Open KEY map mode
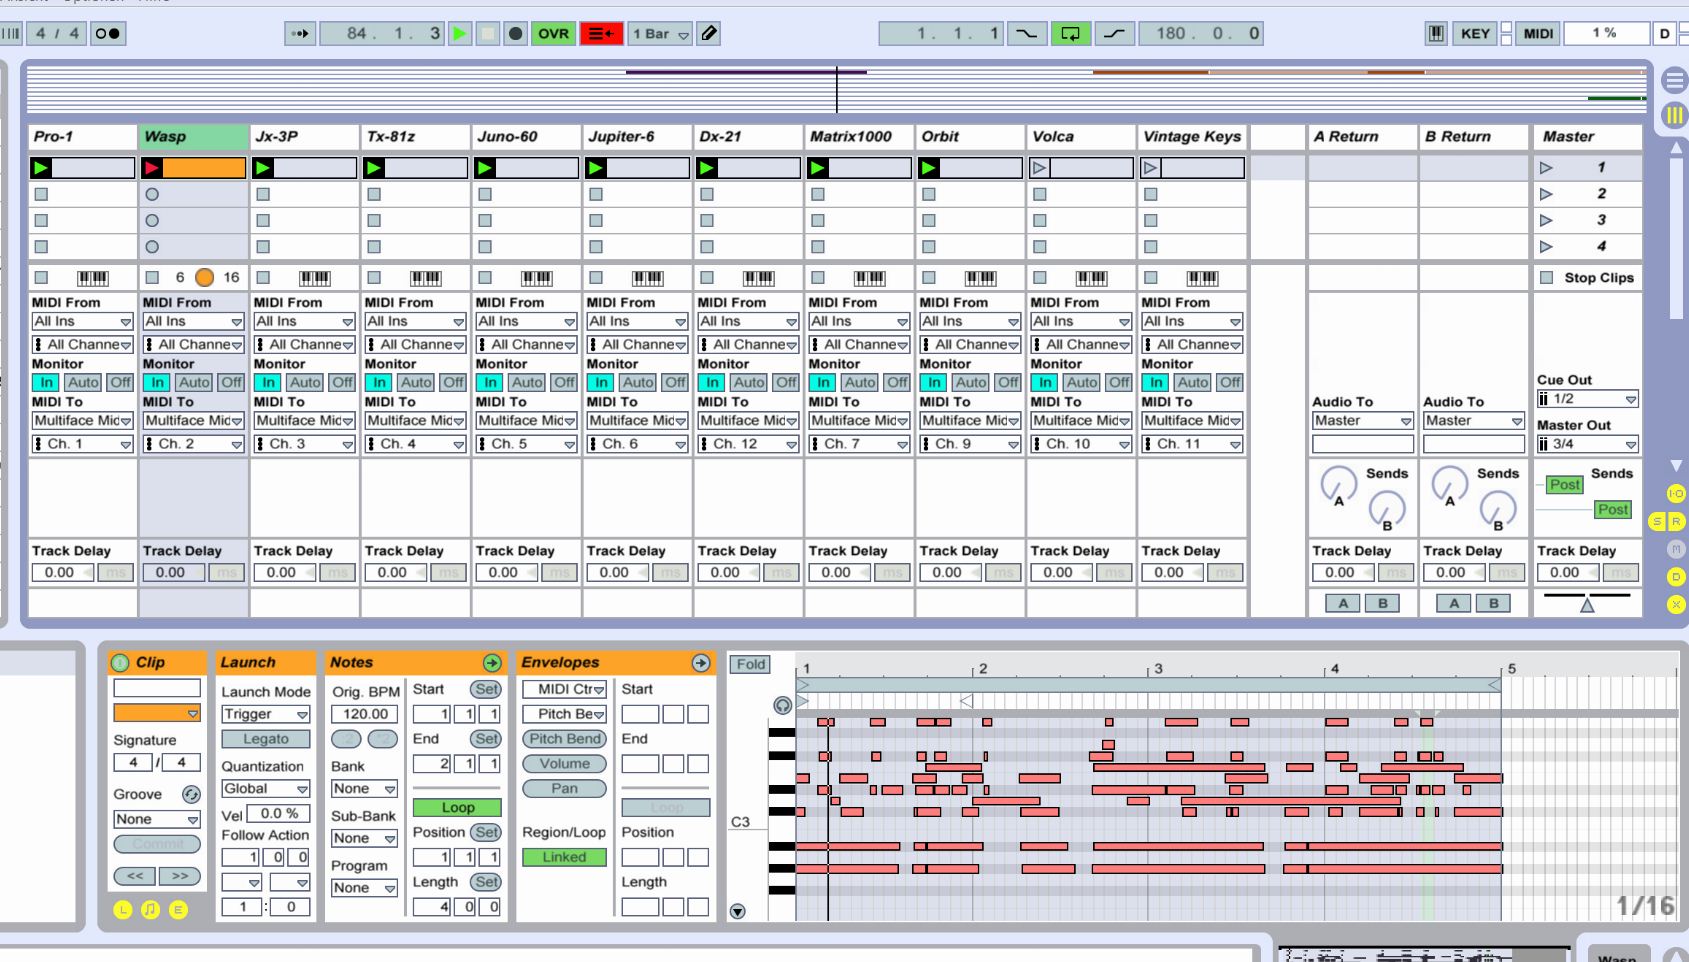The width and height of the screenshot is (1689, 962). 1475,33
